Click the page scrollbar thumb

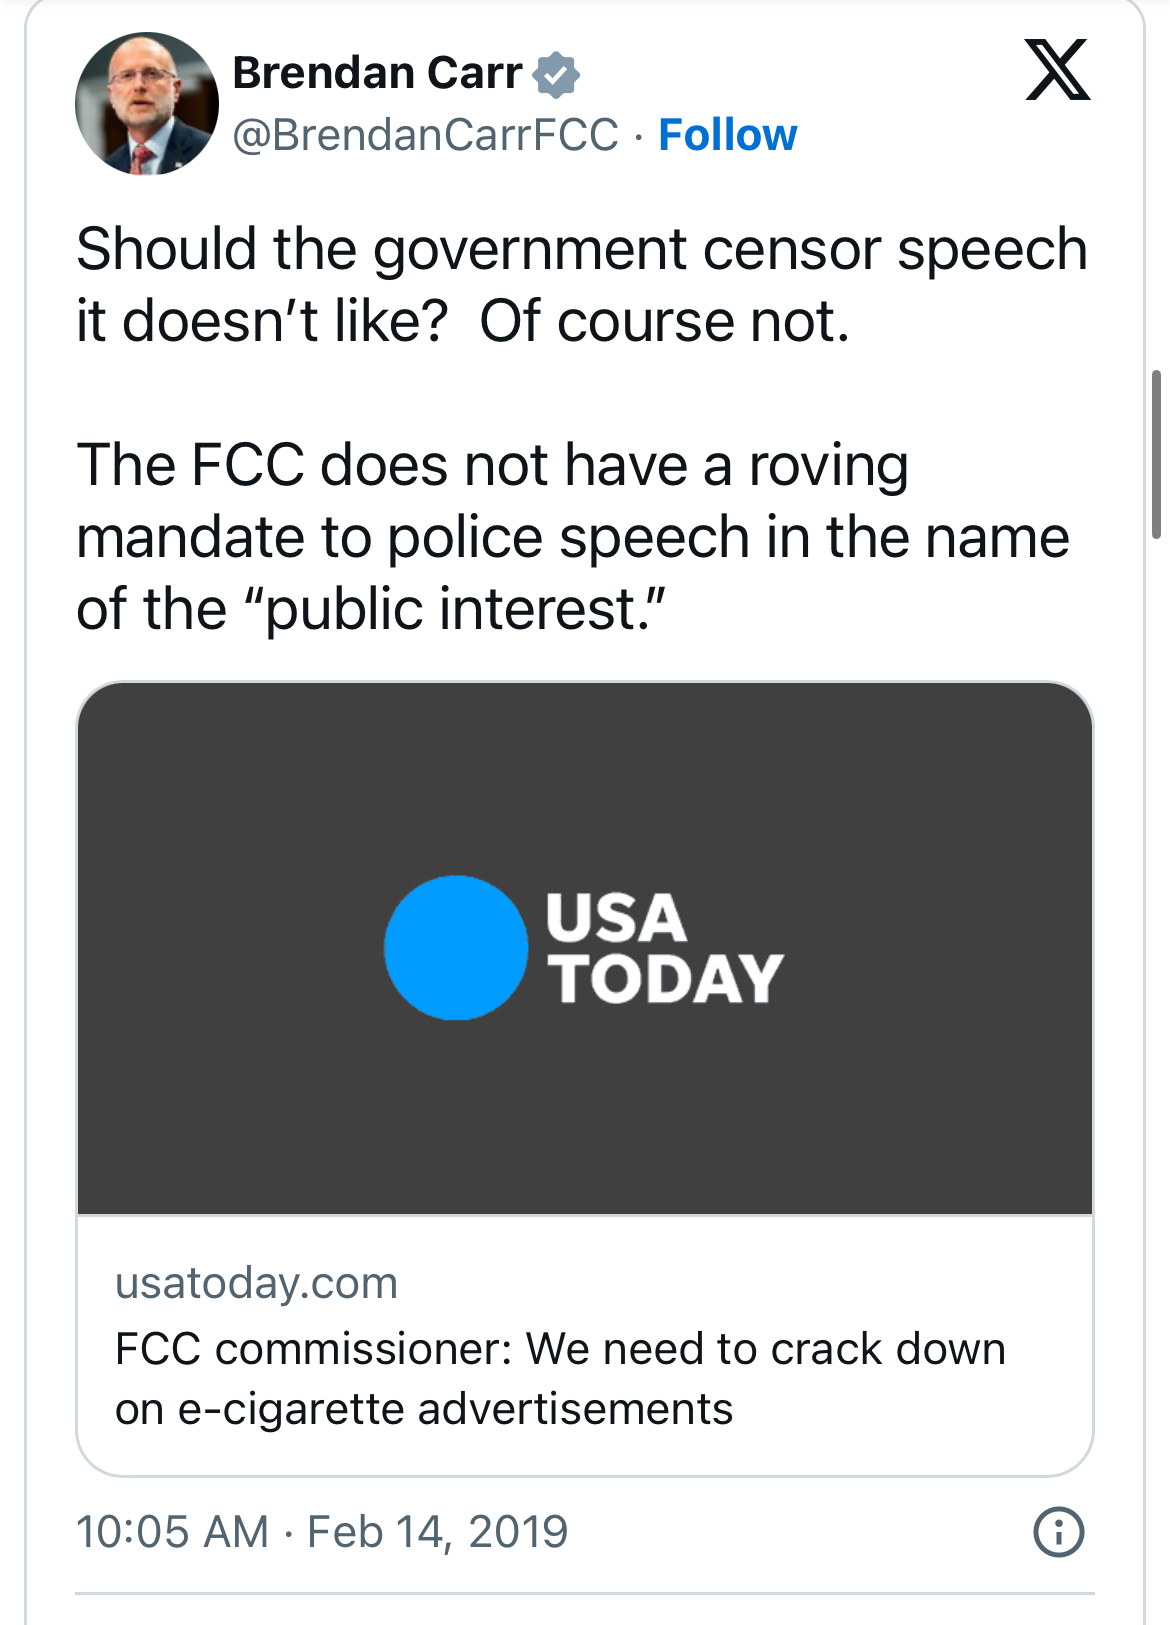tap(1157, 454)
